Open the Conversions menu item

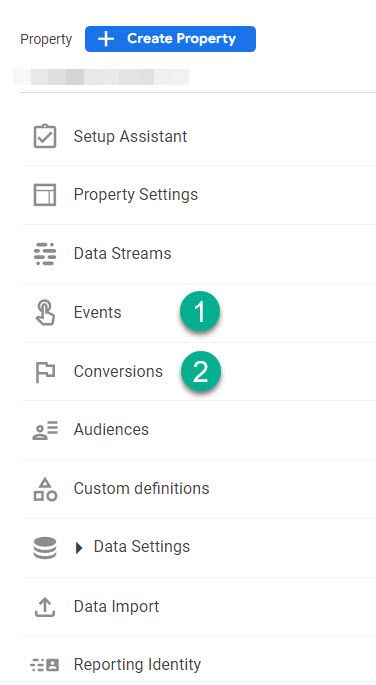click(x=118, y=372)
